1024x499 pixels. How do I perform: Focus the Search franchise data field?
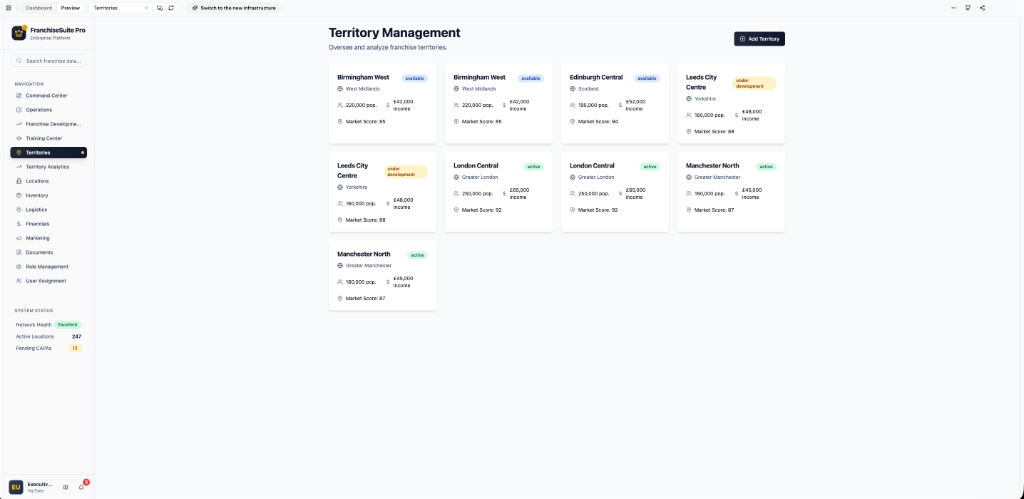48,61
